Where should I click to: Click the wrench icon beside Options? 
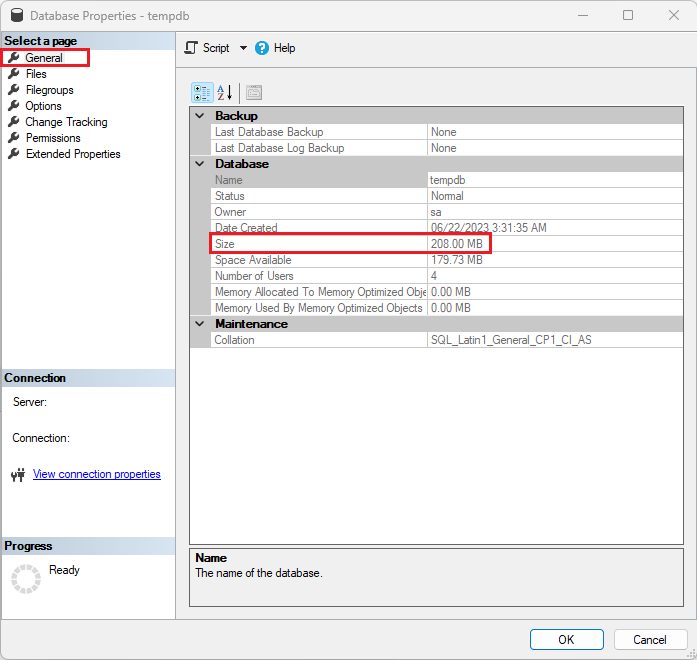(x=14, y=105)
